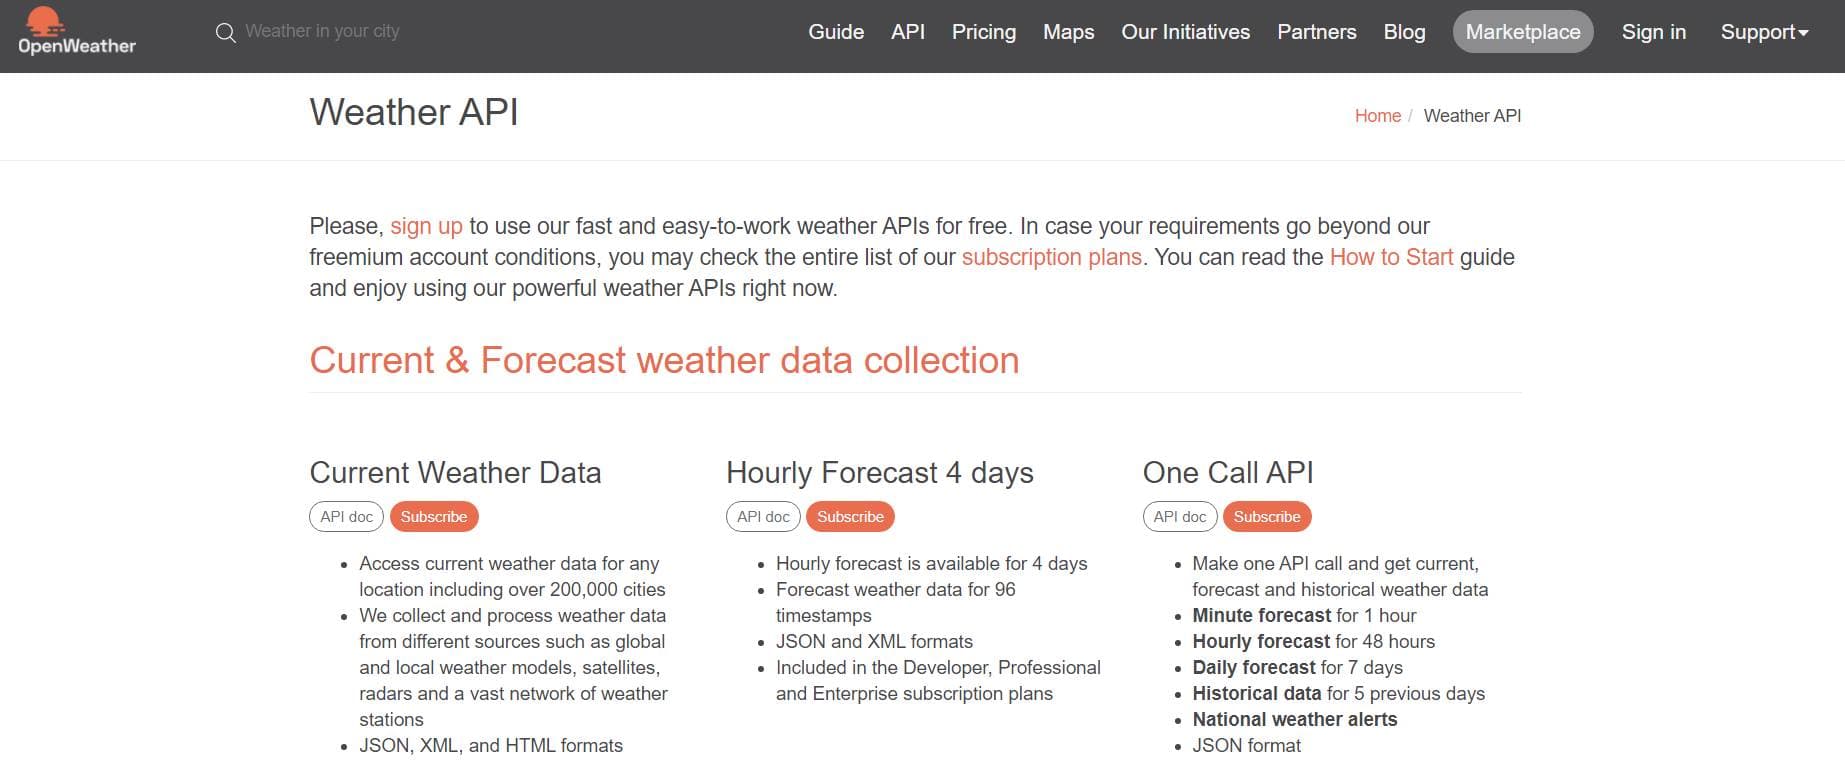The width and height of the screenshot is (1845, 760).
Task: Click 'National weather alerts' list item
Action: tap(1294, 719)
